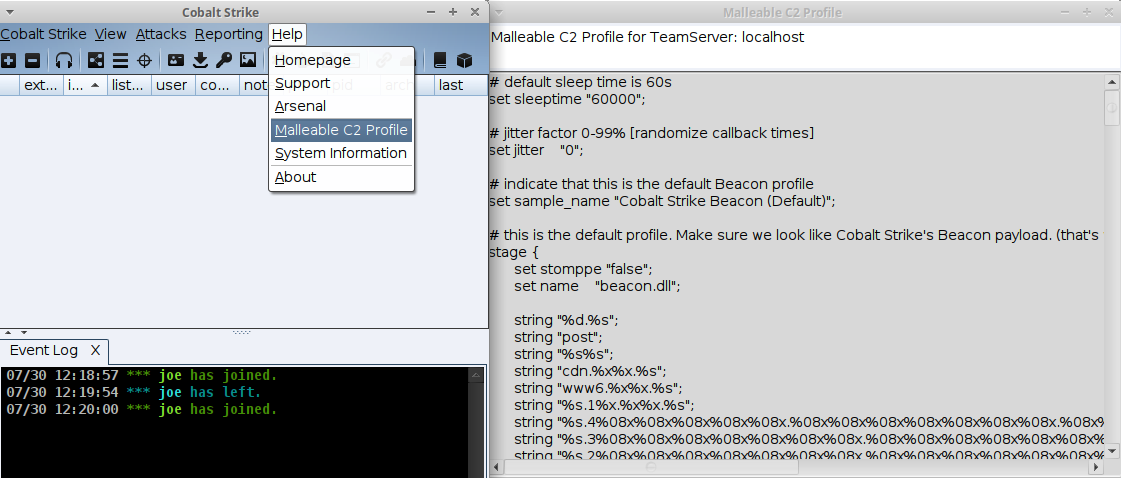This screenshot has height=478, width=1121.
Task: Click the connect to team server plus icon
Action: [x=9, y=61]
